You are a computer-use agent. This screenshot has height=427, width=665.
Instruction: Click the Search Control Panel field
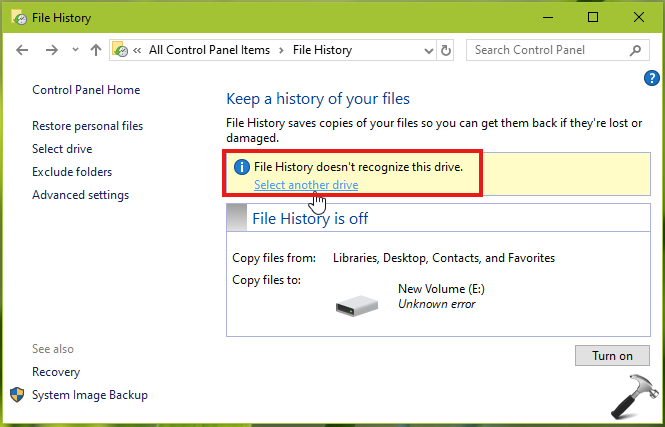pyautogui.click(x=558, y=50)
